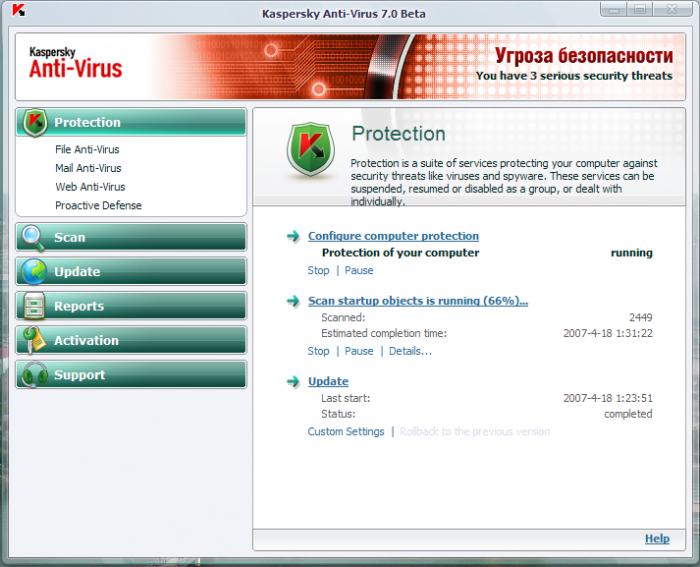Click the Kaspersky K icon in title bar

[18, 9]
